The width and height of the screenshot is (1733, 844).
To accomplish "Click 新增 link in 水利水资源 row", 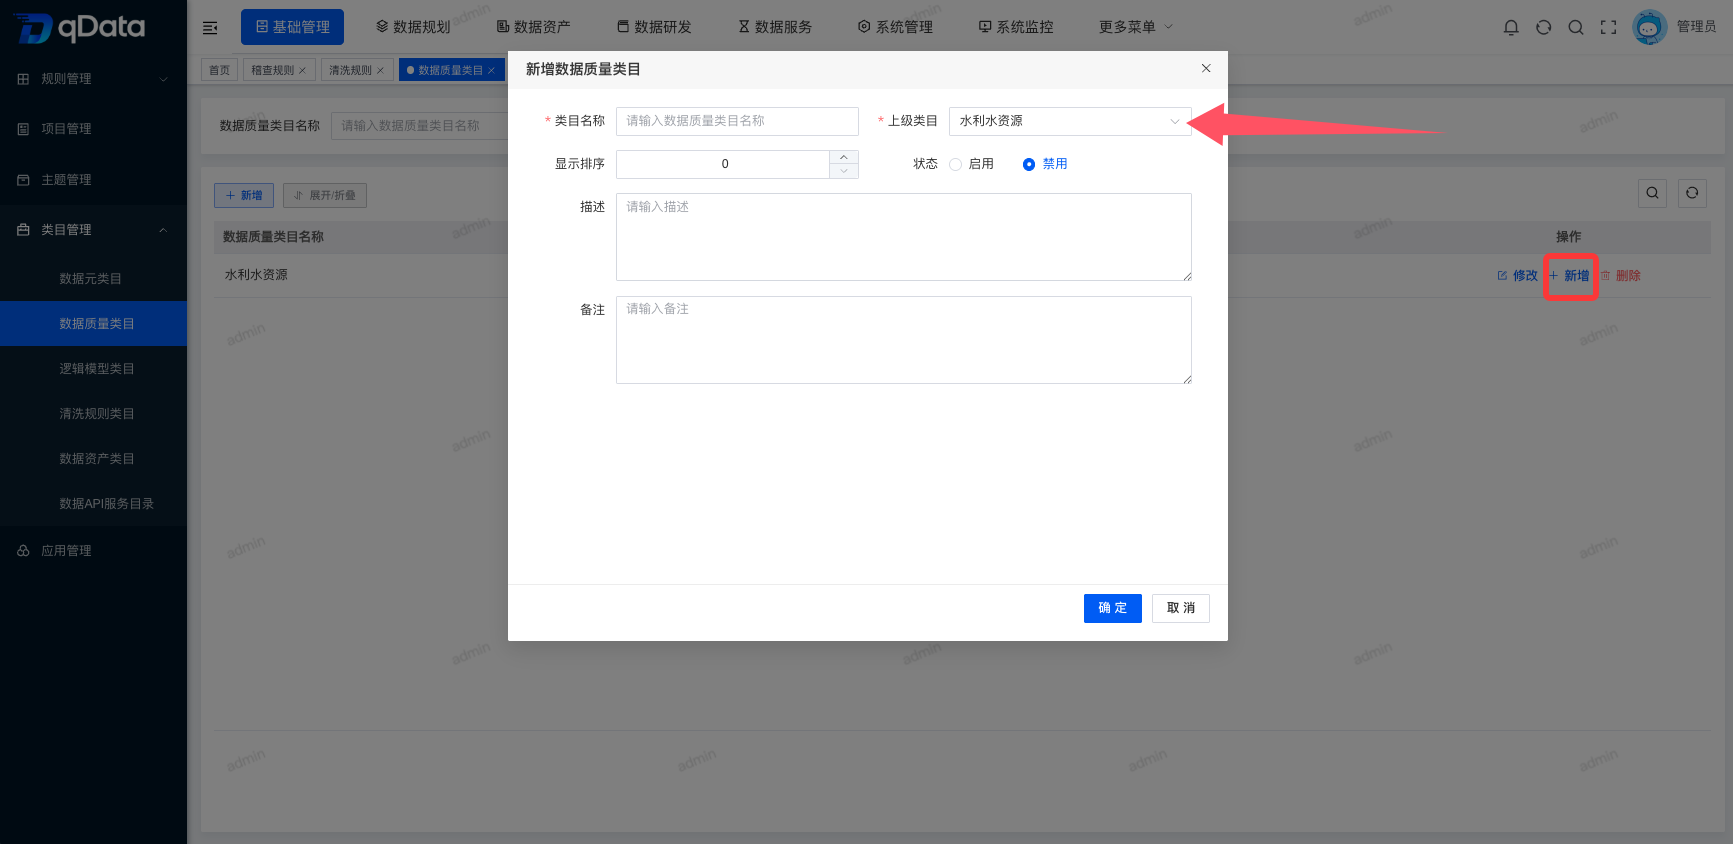I will click(1570, 276).
